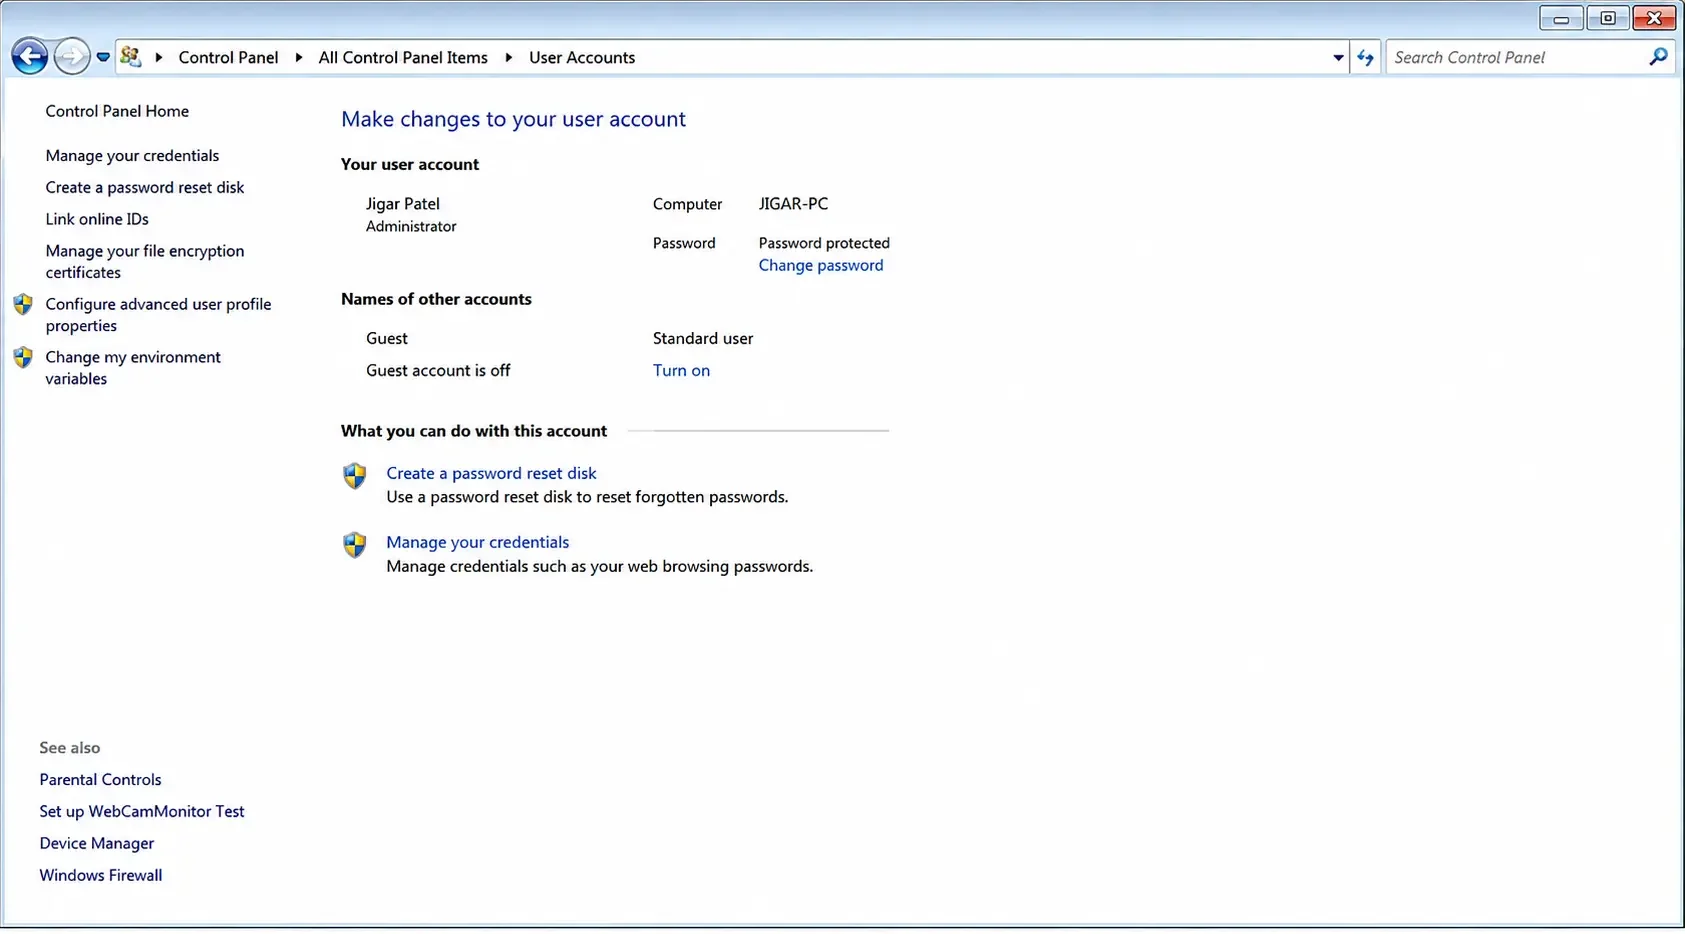Expand the arrow before Control Panel breadcrumb

pyautogui.click(x=159, y=58)
